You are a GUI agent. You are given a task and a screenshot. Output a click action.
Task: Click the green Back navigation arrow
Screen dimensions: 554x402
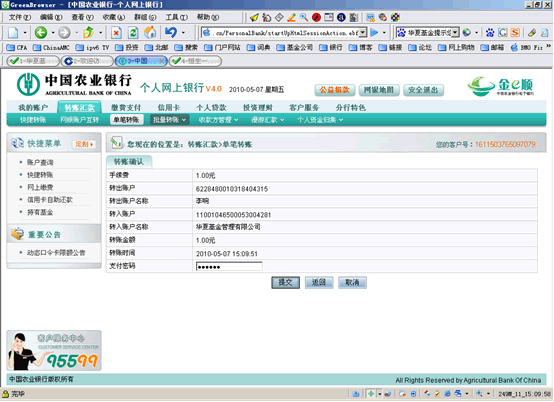click(41, 32)
